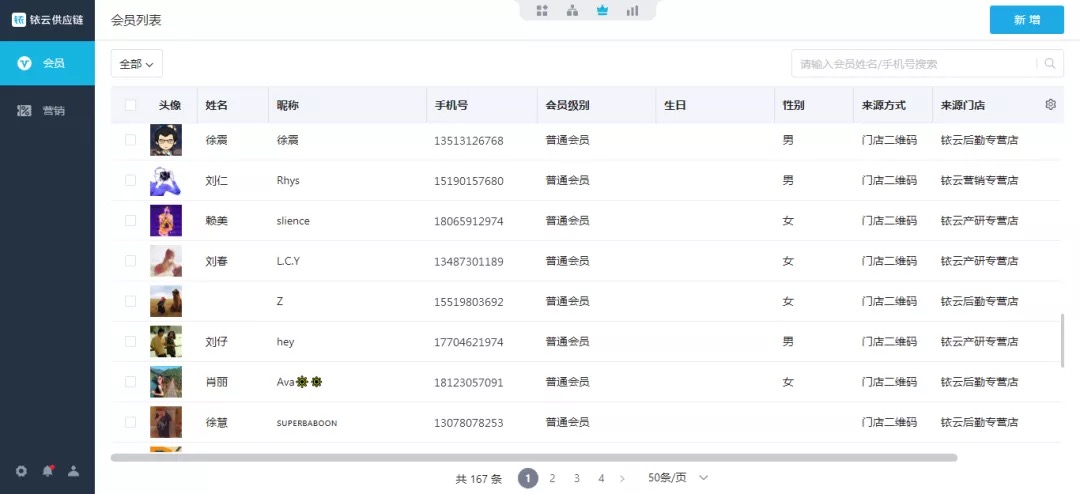Go to page 3 in pagination
The width and height of the screenshot is (1080, 494).
pos(577,479)
